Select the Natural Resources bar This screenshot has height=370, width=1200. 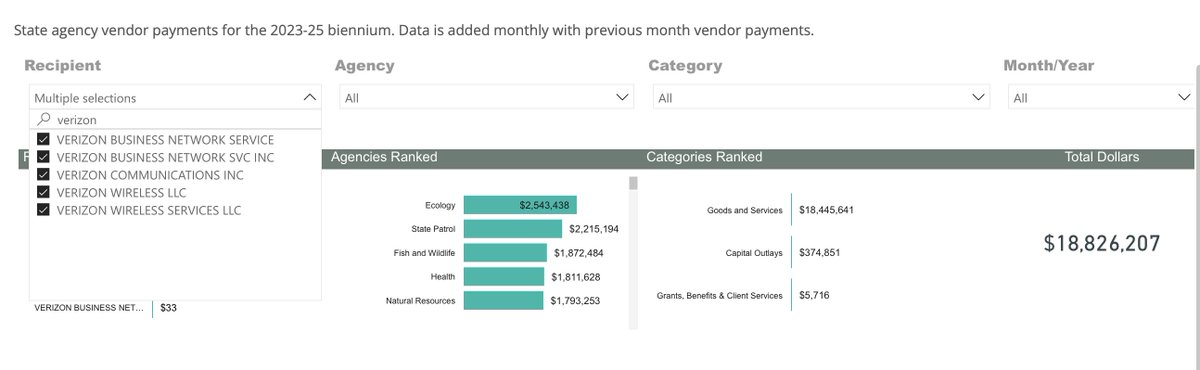point(504,300)
